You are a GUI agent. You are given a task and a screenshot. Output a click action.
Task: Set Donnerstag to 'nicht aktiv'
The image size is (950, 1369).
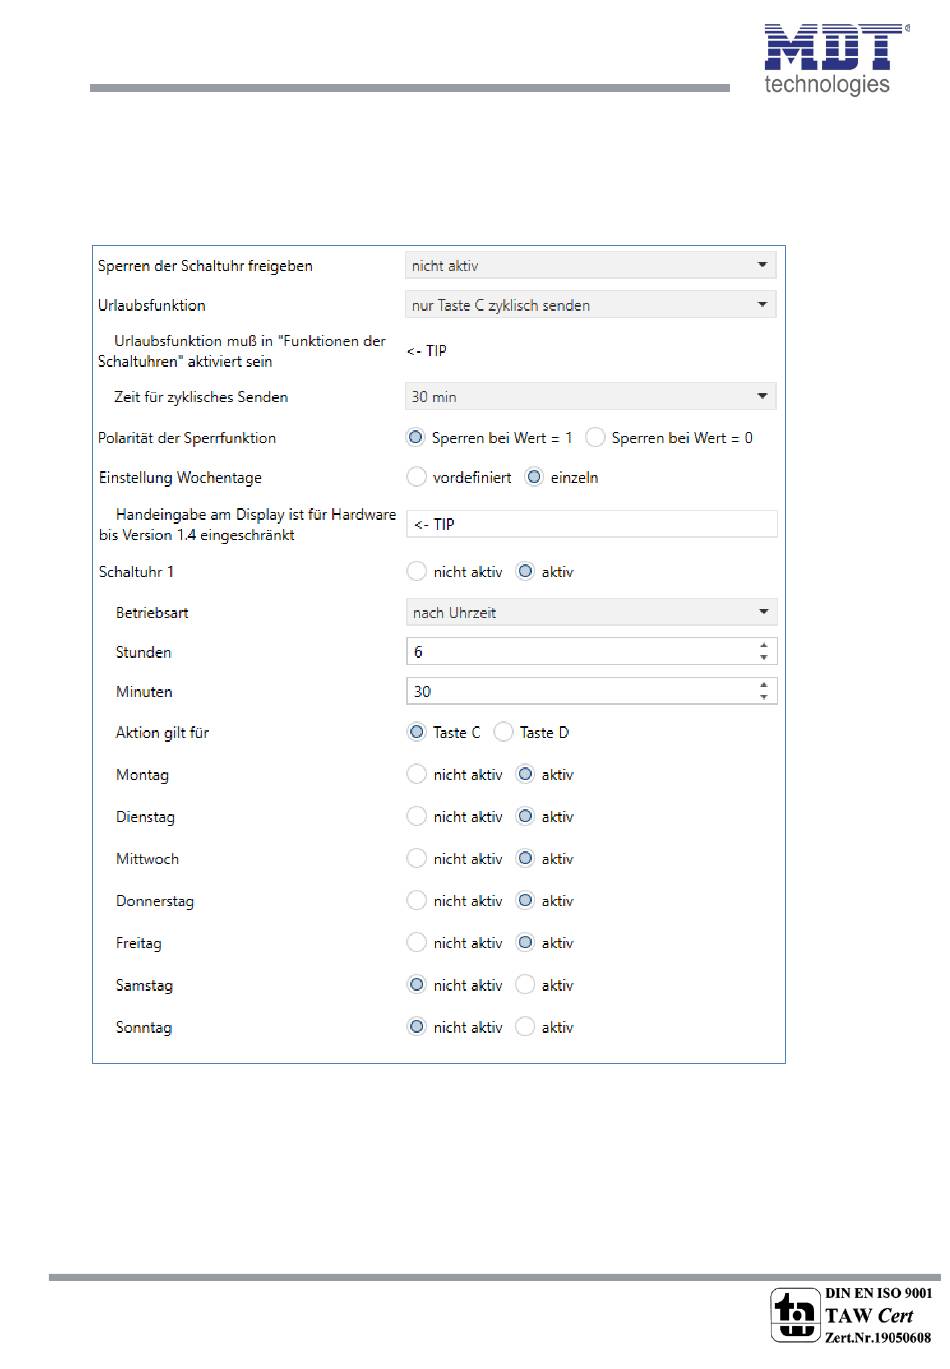pos(417,900)
